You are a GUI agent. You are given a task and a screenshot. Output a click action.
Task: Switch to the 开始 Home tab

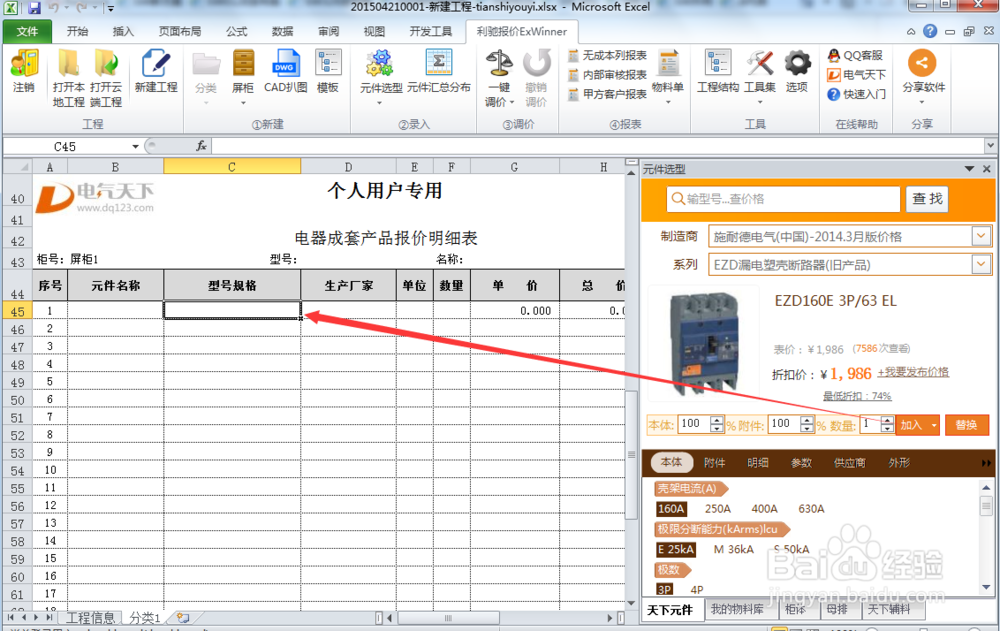tap(77, 31)
